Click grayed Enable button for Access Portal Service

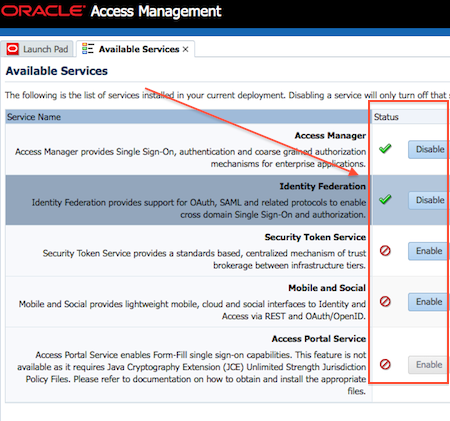point(429,365)
